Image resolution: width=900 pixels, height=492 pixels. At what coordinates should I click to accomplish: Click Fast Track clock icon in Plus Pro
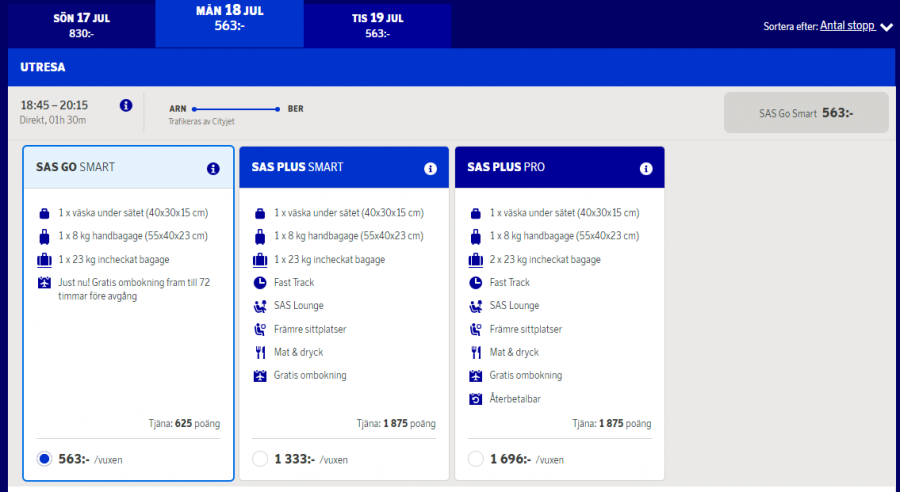pyautogui.click(x=476, y=283)
